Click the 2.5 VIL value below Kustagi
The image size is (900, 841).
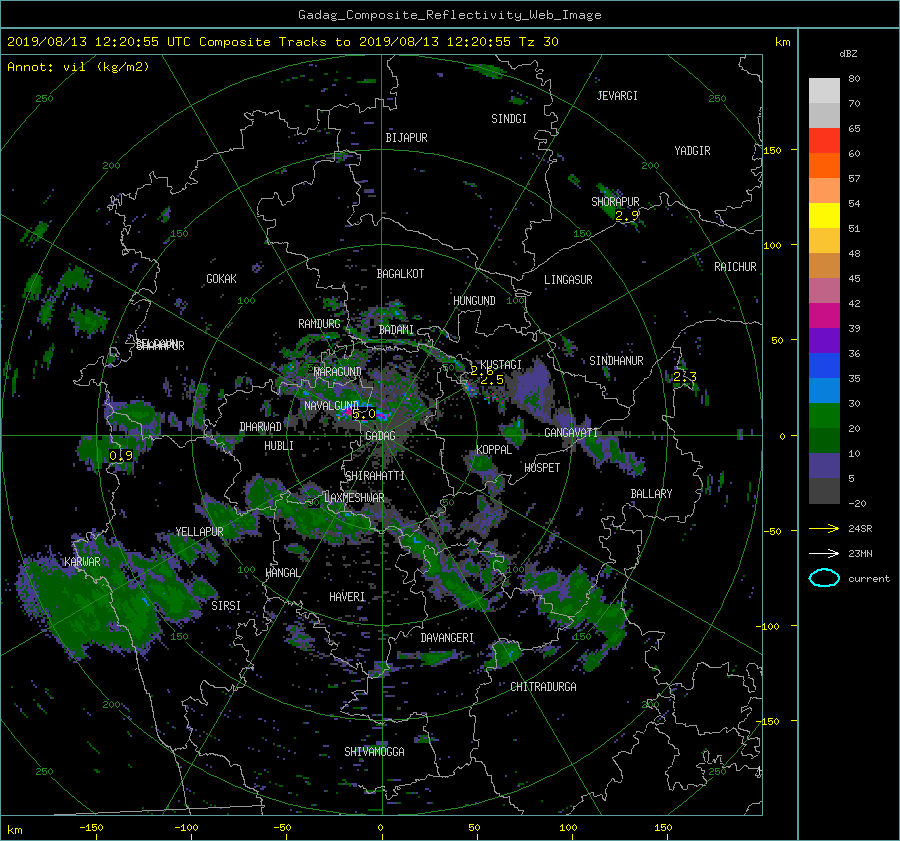pos(492,380)
